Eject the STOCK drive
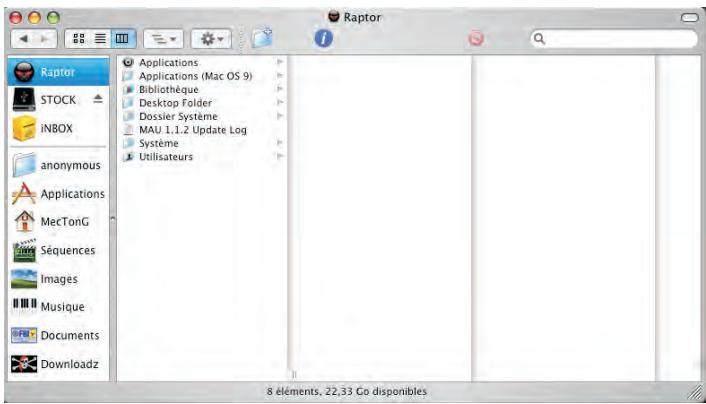This screenshot has height=404, width=706. (98, 99)
